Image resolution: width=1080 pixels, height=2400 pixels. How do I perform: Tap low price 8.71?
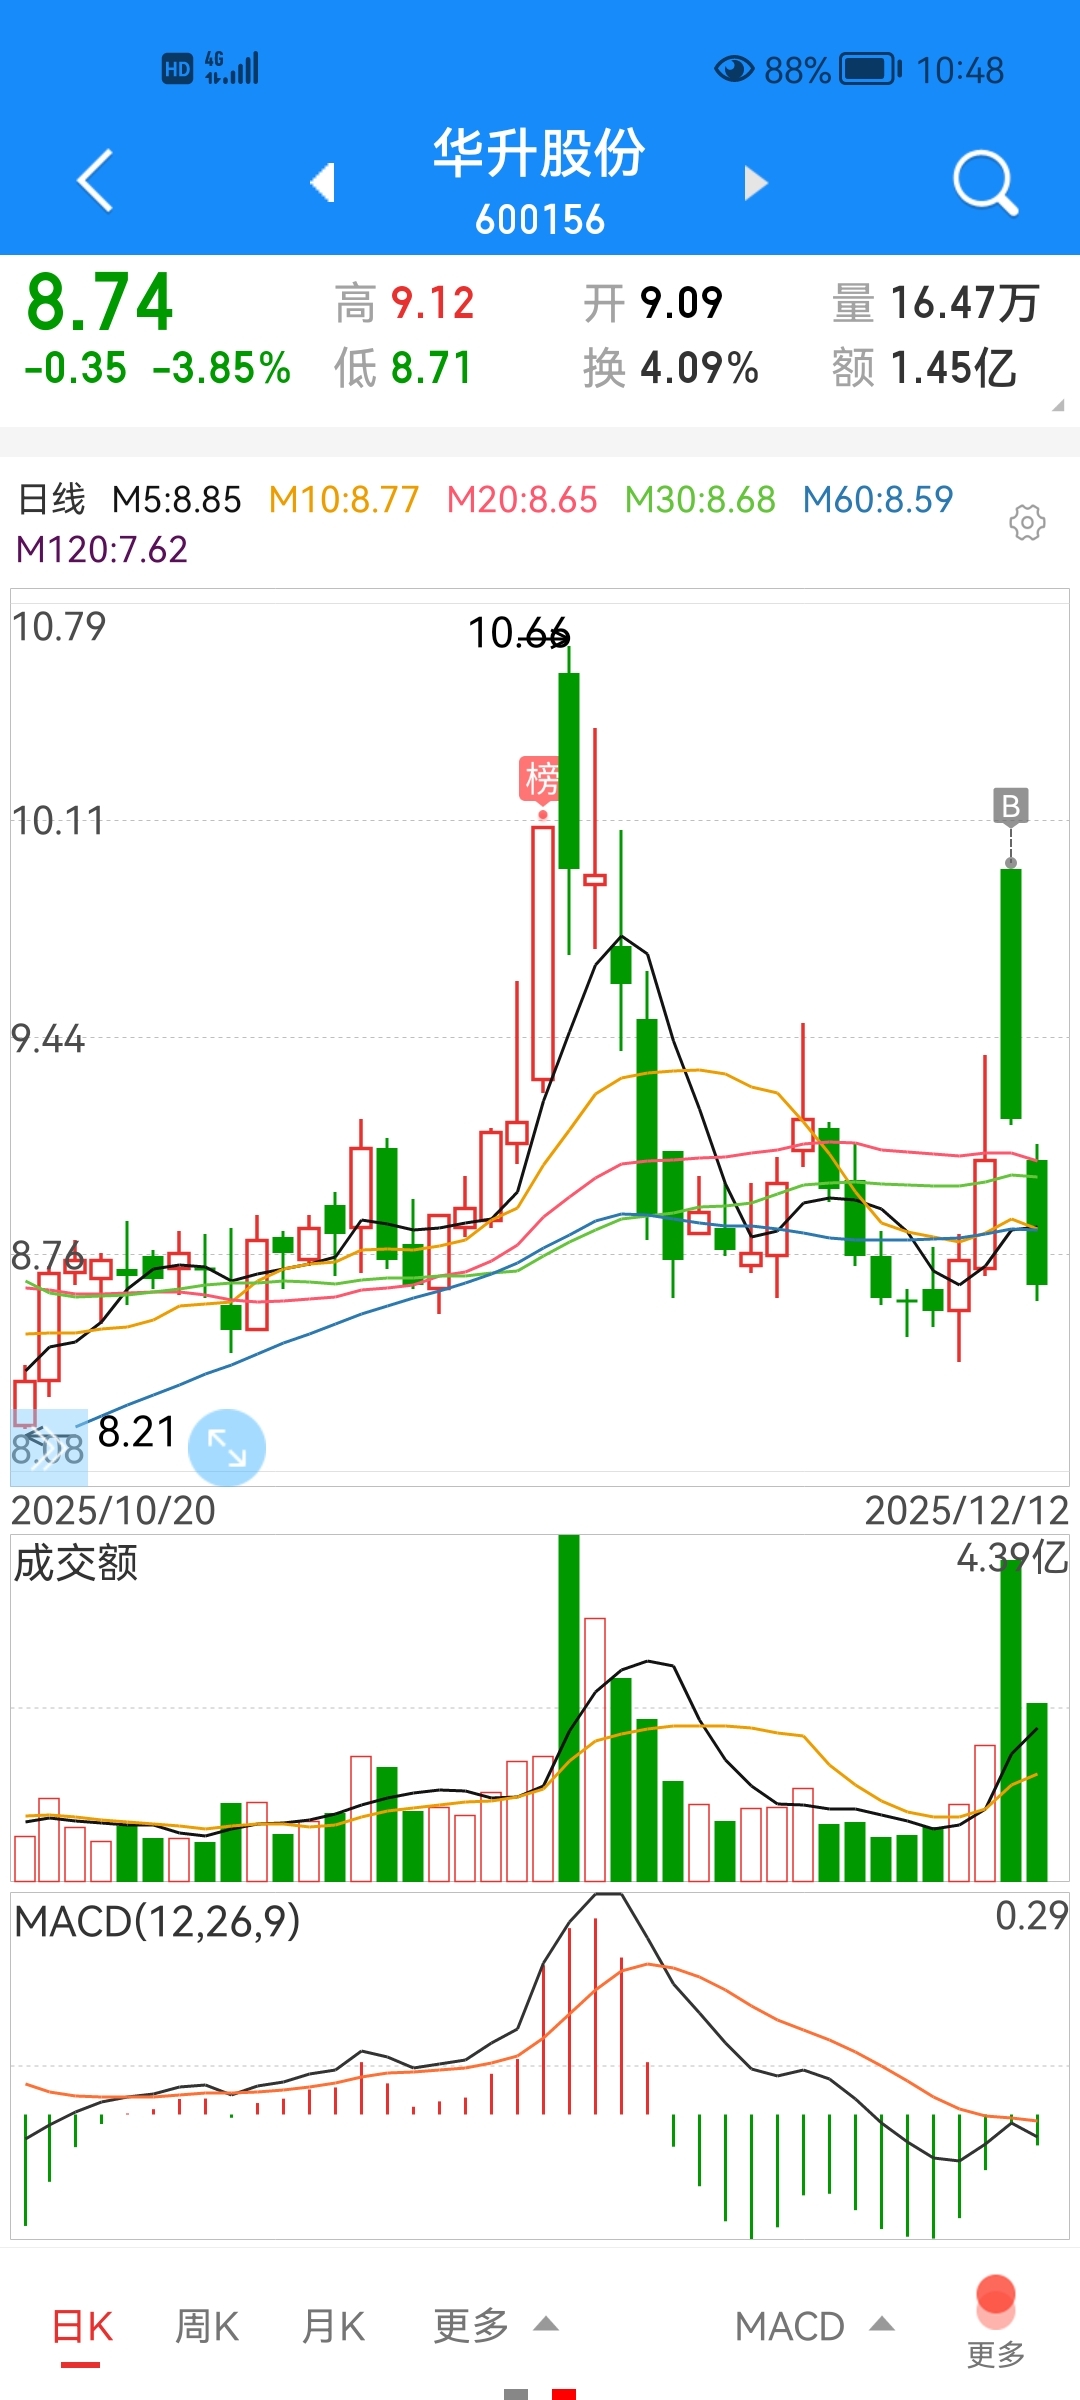coord(431,368)
